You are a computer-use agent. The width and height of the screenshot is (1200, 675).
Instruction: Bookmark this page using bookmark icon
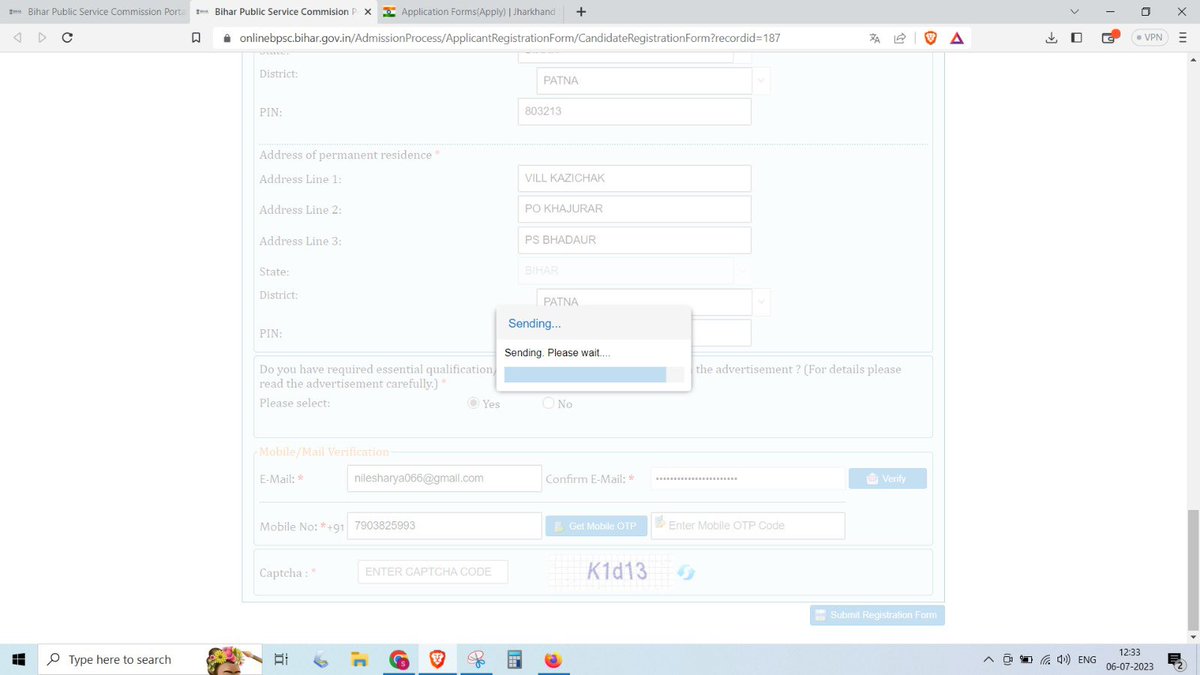click(196, 38)
